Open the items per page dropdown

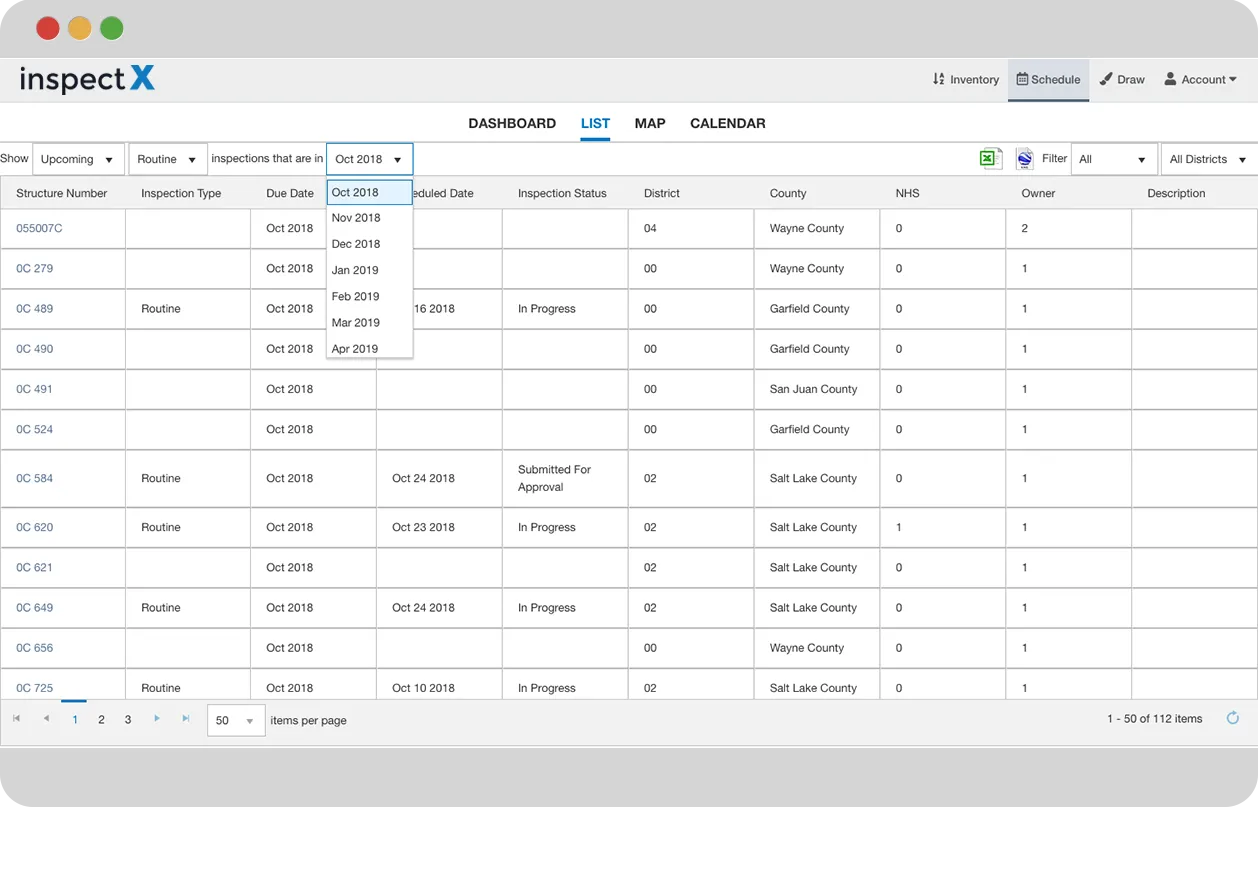coord(236,720)
